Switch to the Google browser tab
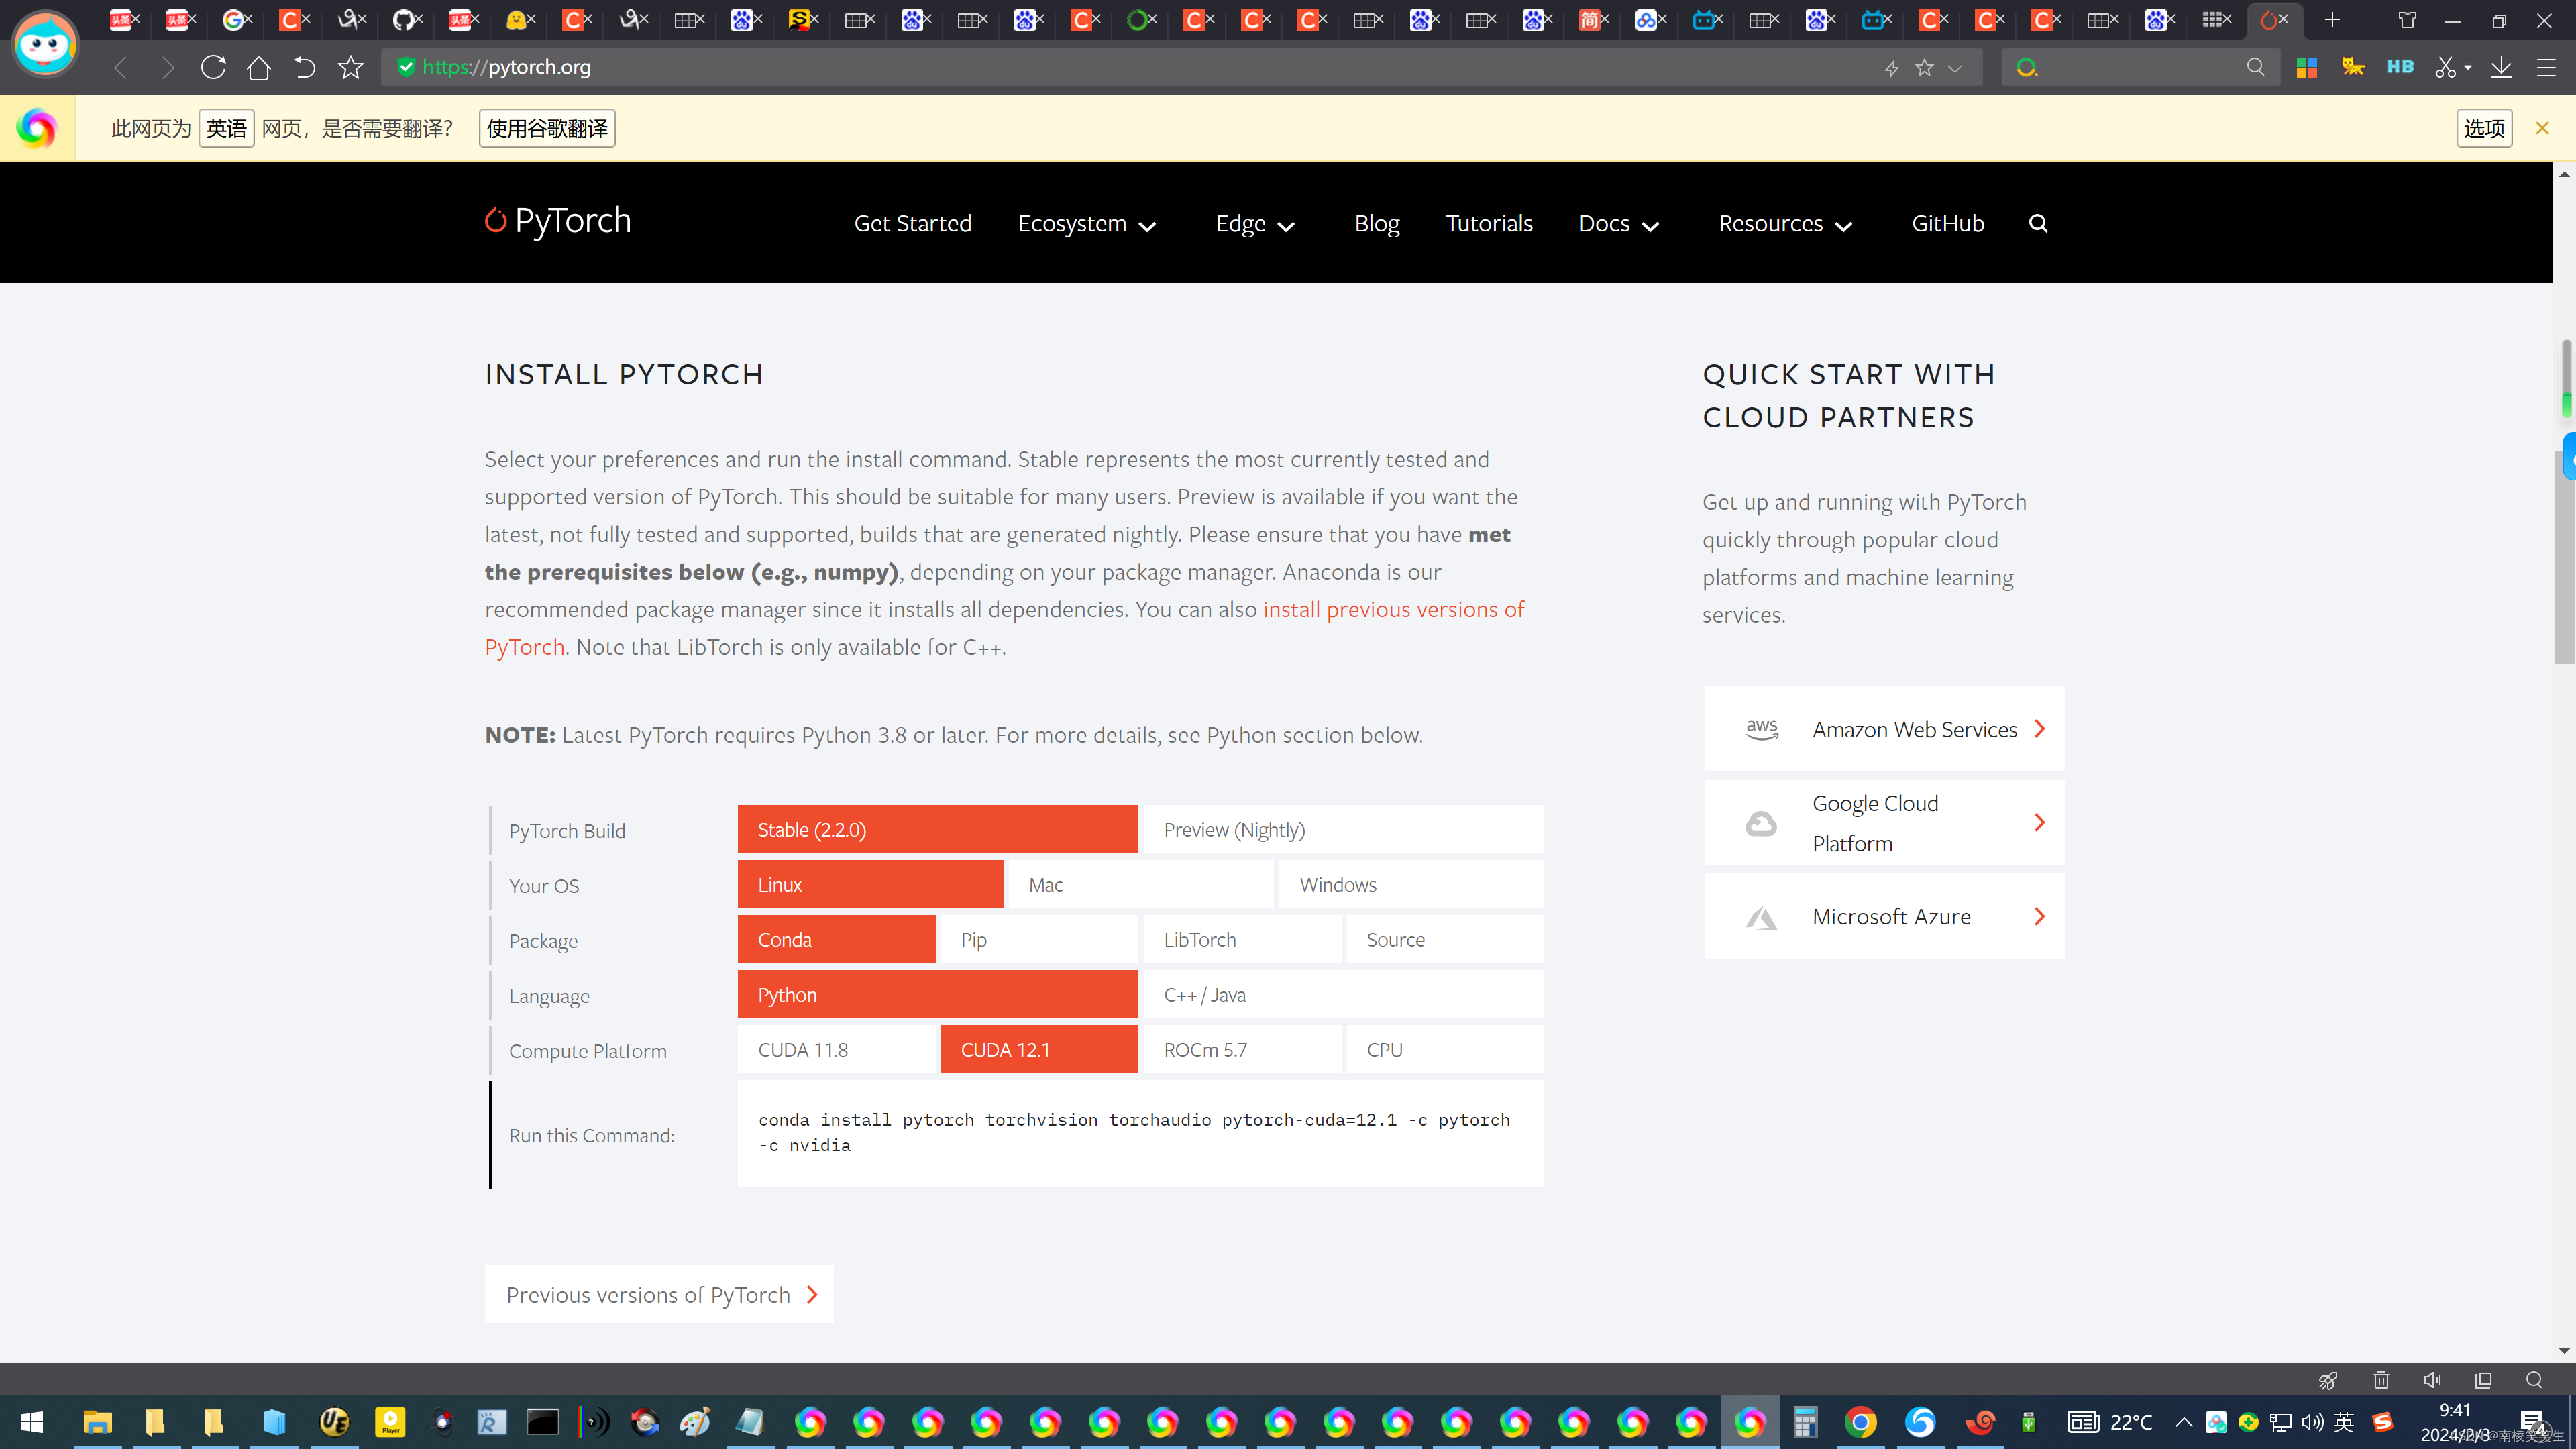The height and width of the screenshot is (1449, 2576). pos(234,20)
